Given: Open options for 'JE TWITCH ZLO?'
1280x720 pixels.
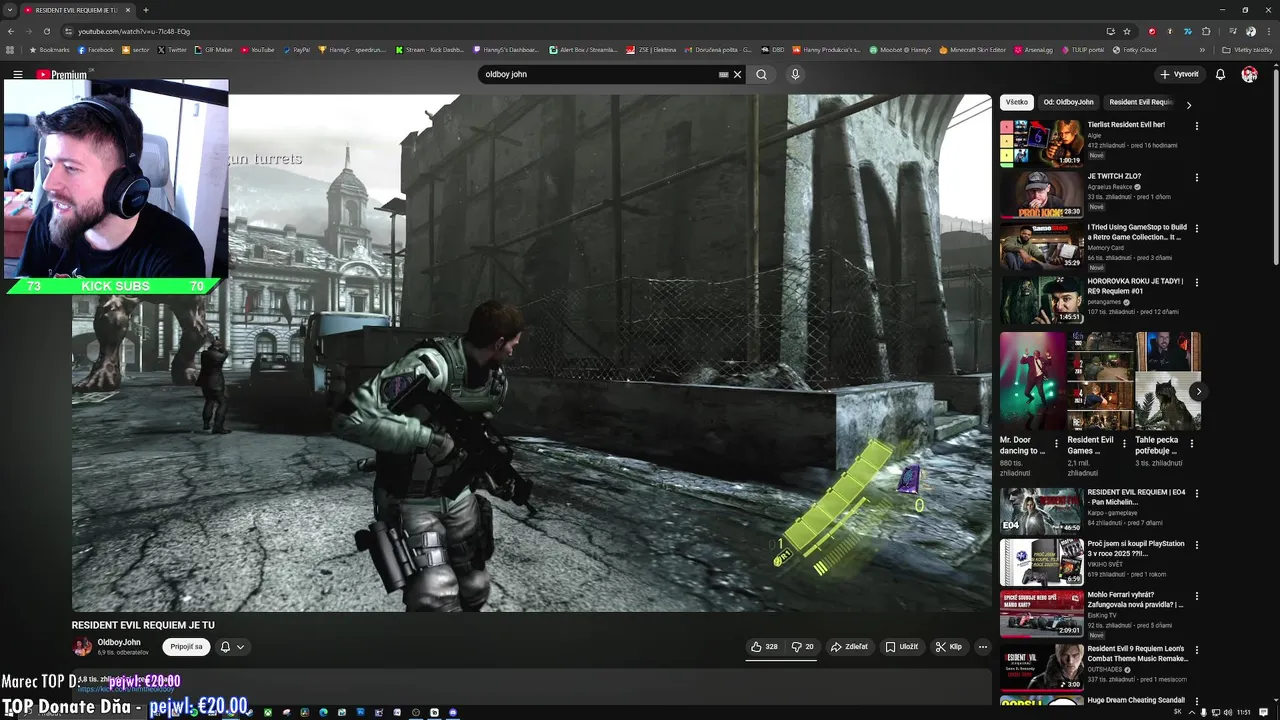Looking at the screenshot, I should [x=1196, y=178].
